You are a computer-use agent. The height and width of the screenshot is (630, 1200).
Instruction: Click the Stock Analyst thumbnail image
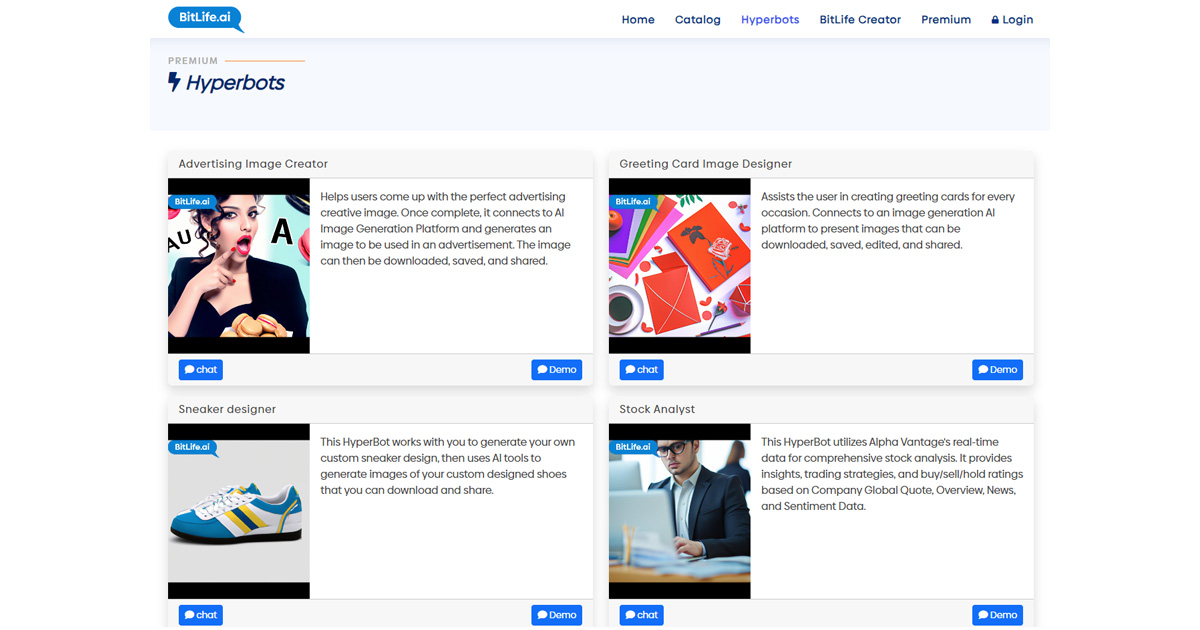pyautogui.click(x=680, y=511)
